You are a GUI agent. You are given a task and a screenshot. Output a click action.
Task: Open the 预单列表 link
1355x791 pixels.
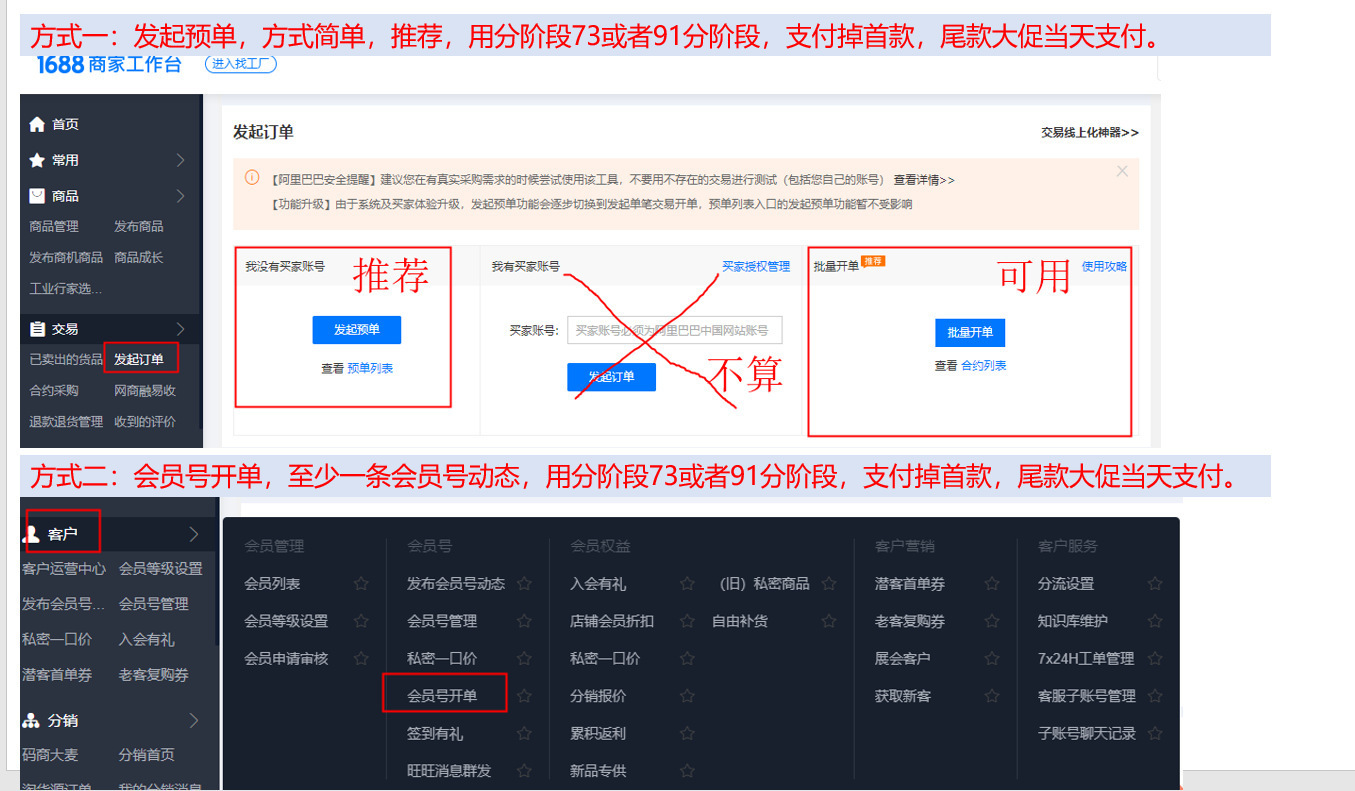click(x=370, y=369)
